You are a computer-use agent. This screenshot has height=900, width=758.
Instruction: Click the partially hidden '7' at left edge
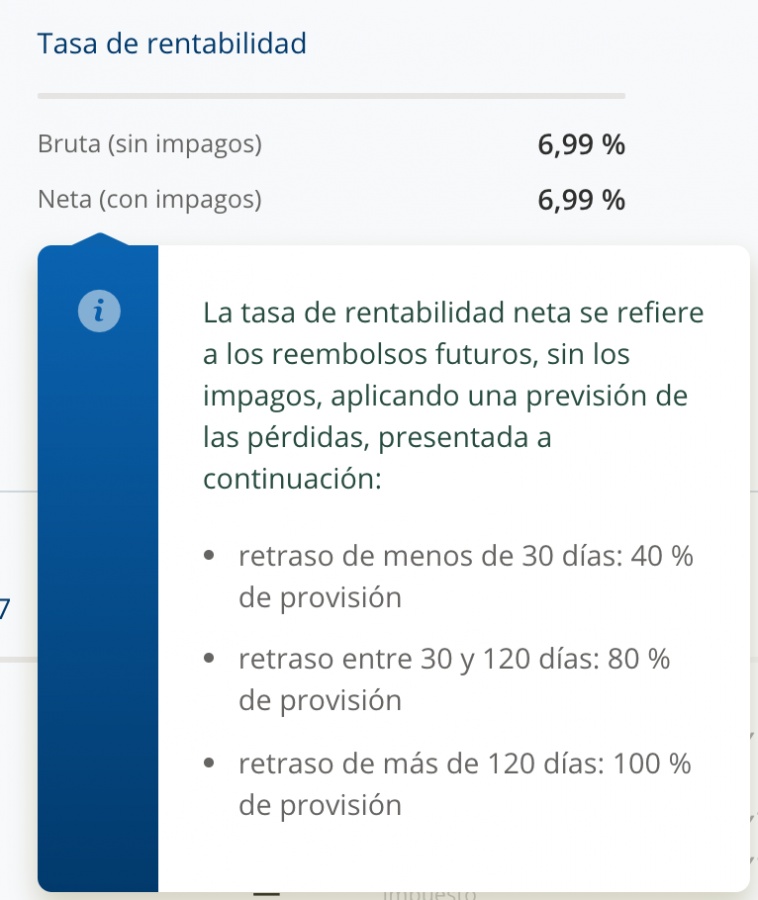(x=4, y=607)
